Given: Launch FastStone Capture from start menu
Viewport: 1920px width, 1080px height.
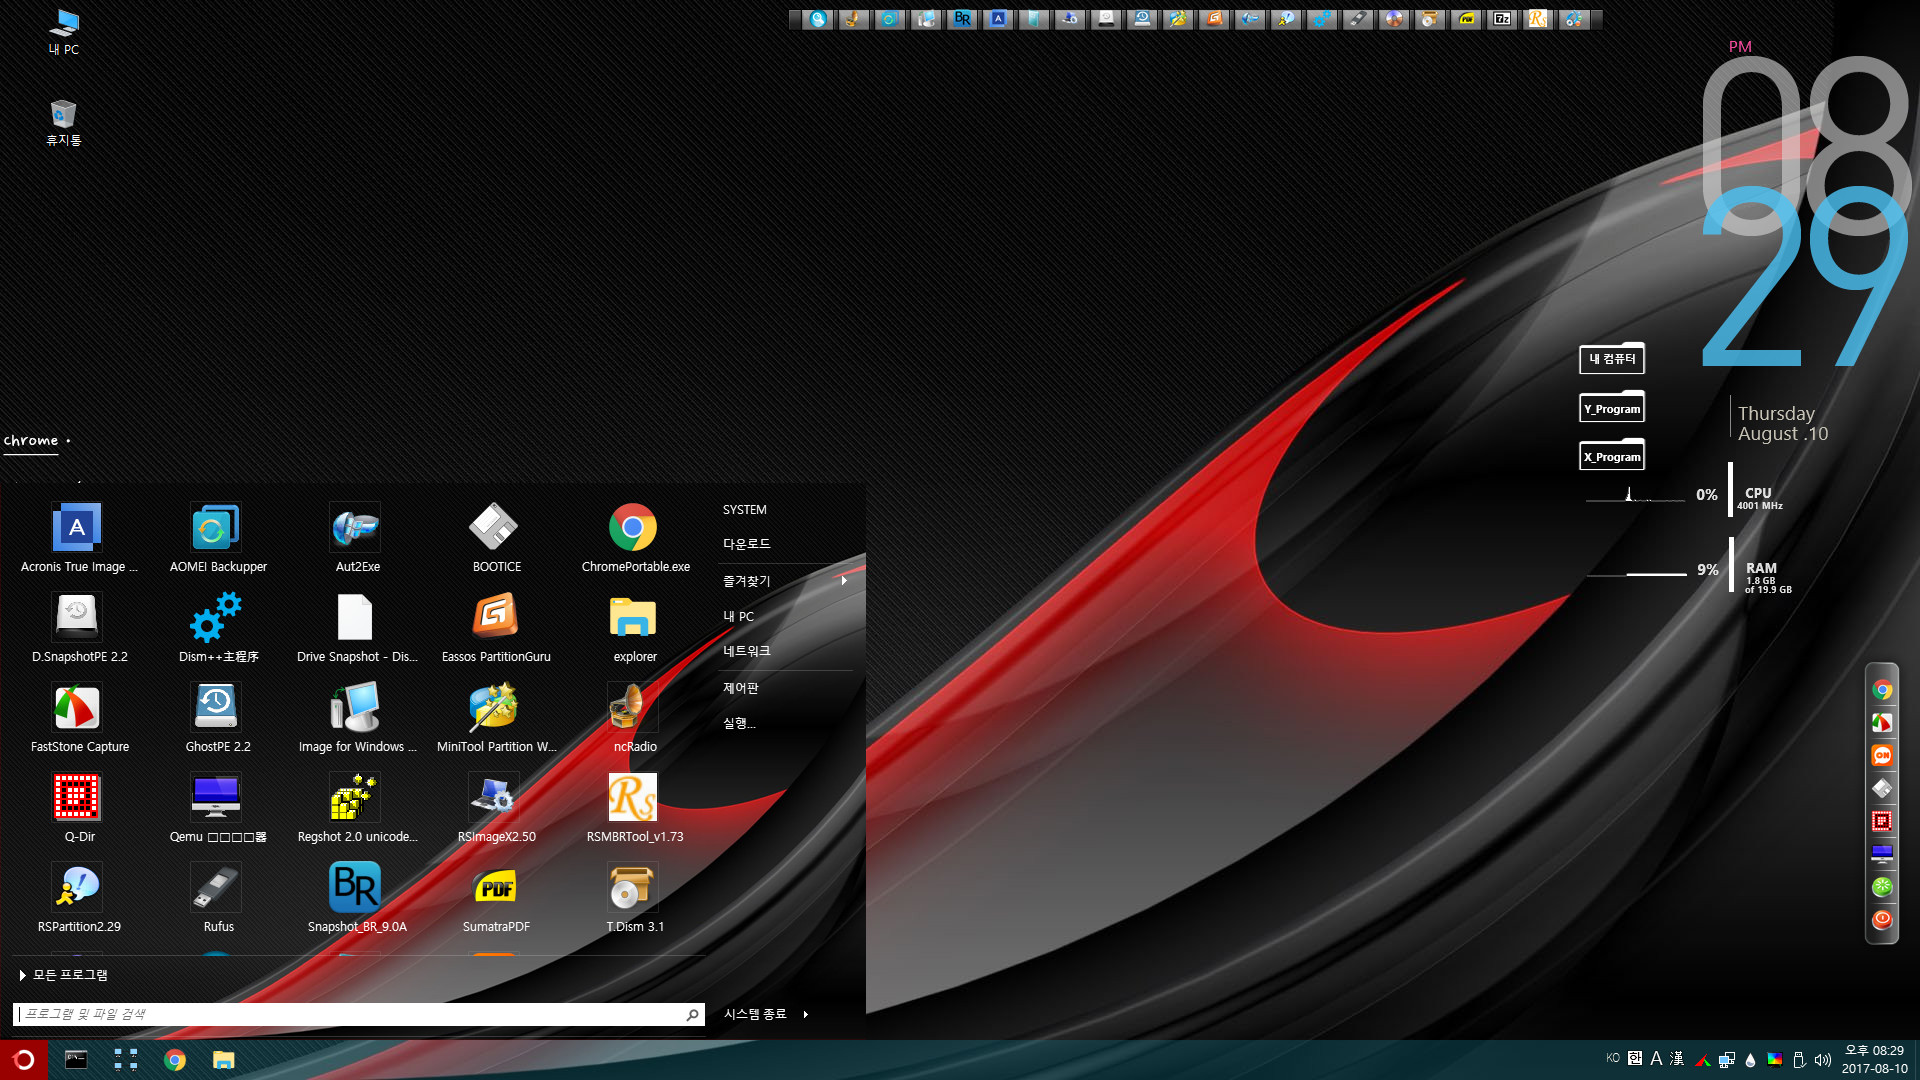Looking at the screenshot, I should point(78,718).
